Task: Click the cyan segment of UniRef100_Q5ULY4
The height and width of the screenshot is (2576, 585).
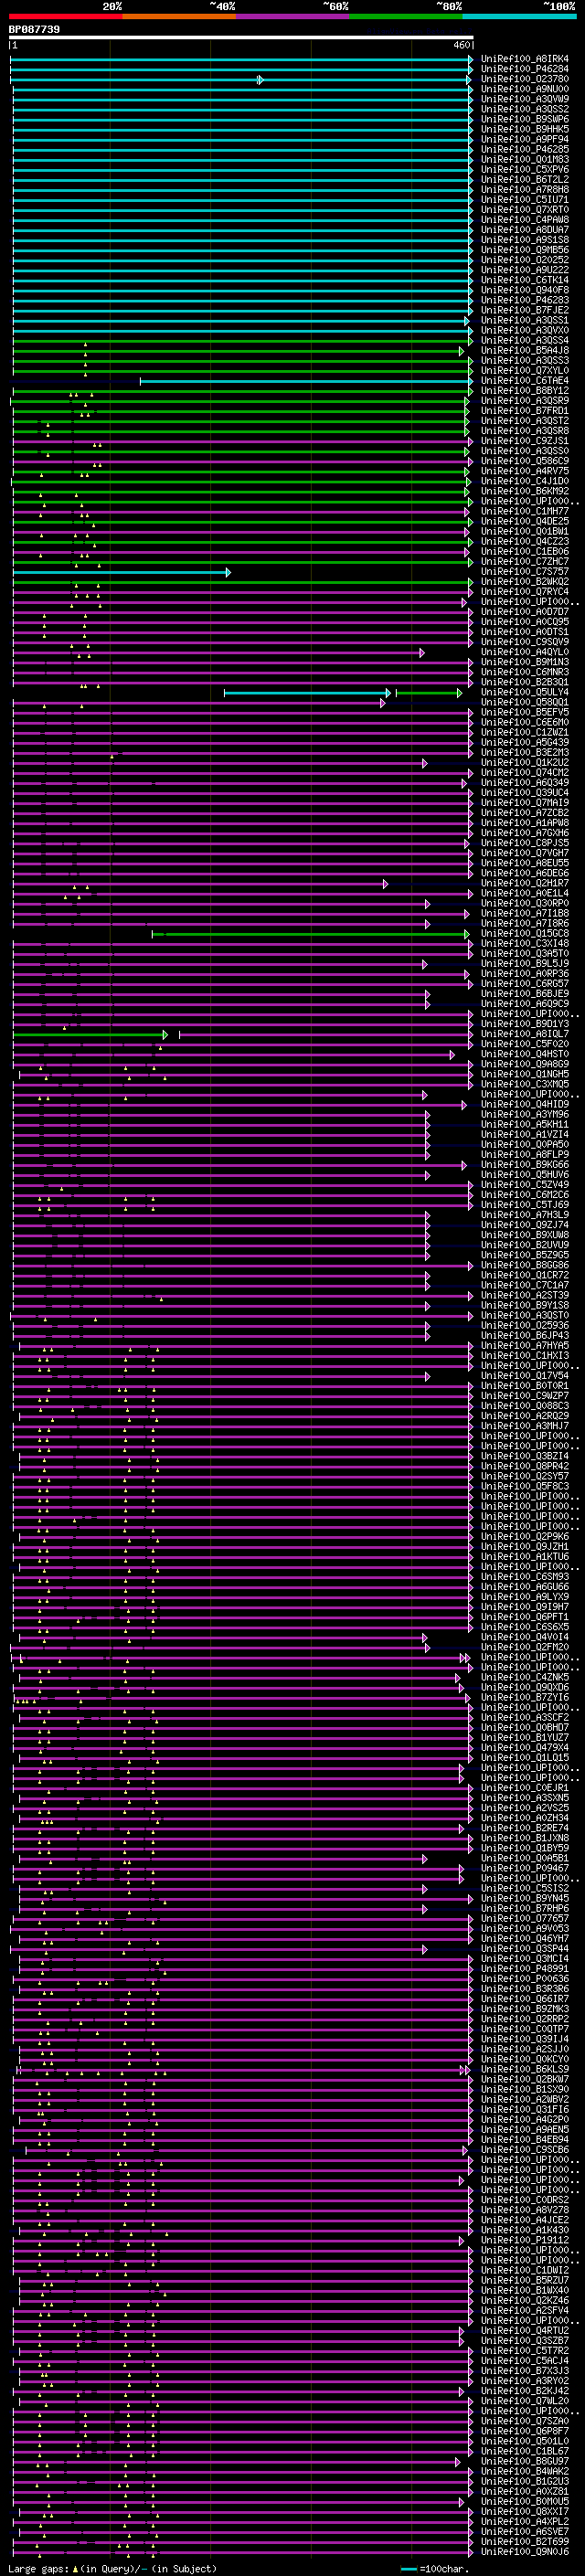Action: [307, 693]
